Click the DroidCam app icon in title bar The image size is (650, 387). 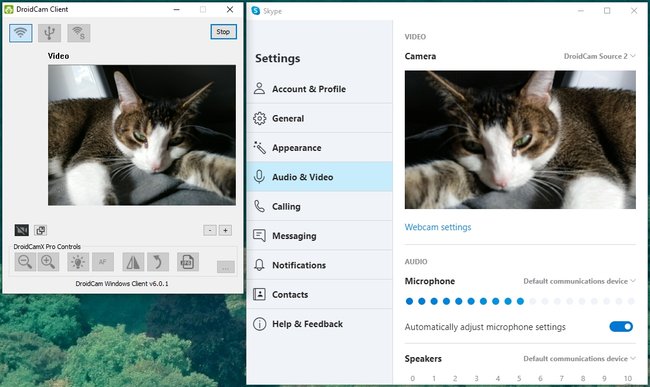(x=9, y=9)
